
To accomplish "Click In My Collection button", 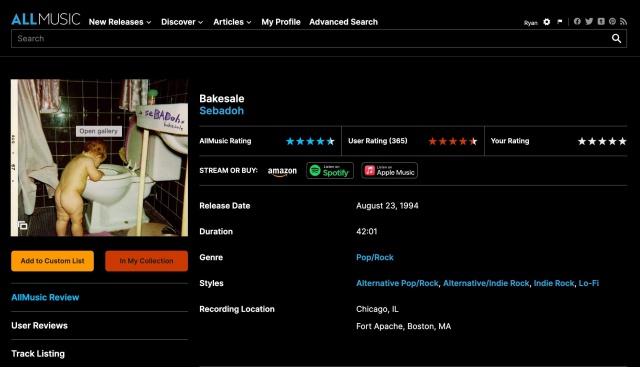I will click(147, 261).
